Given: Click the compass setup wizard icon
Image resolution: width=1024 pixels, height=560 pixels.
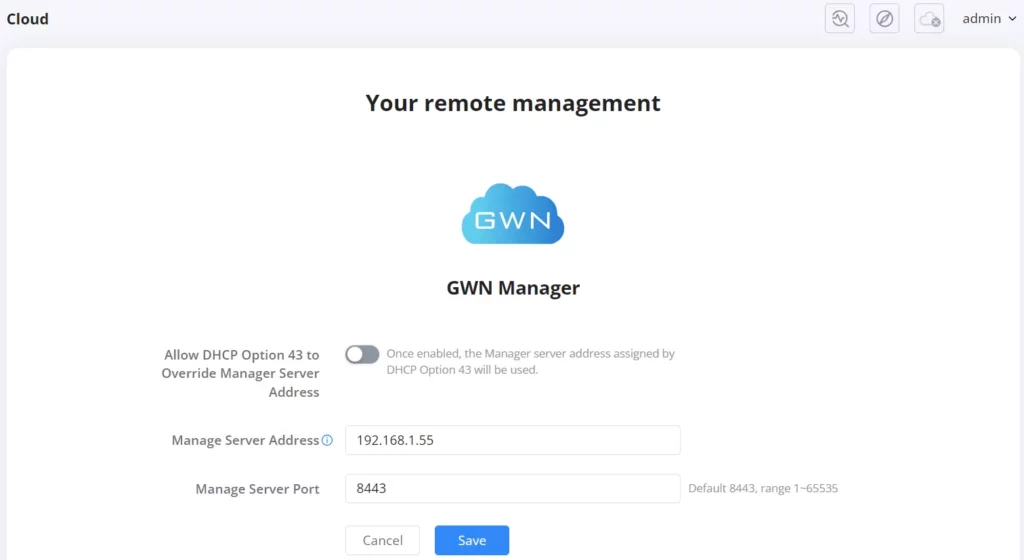Looking at the screenshot, I should click(884, 19).
